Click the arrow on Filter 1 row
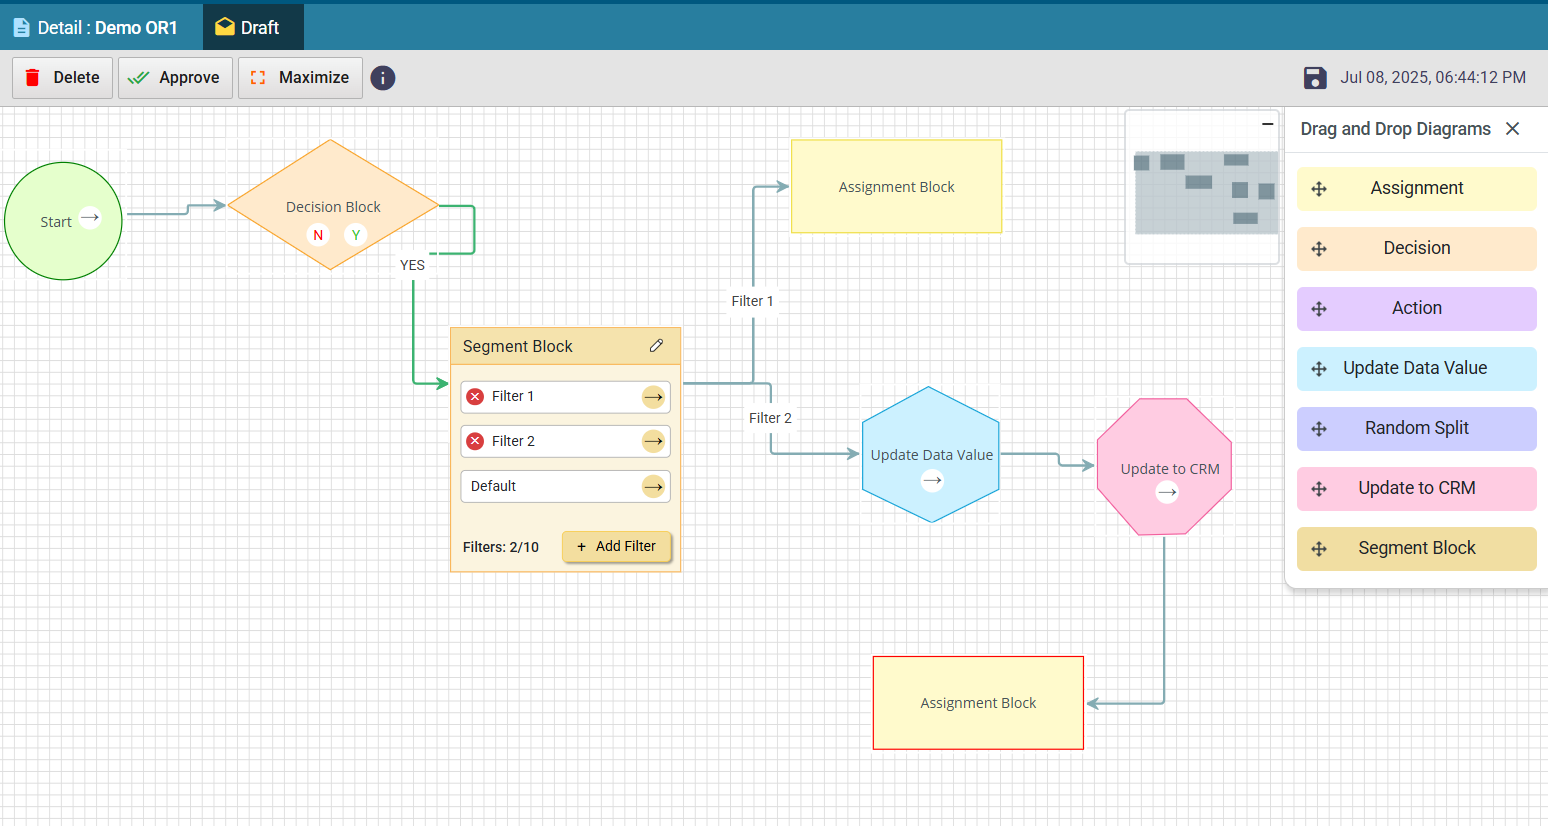The height and width of the screenshot is (826, 1548). tap(653, 397)
